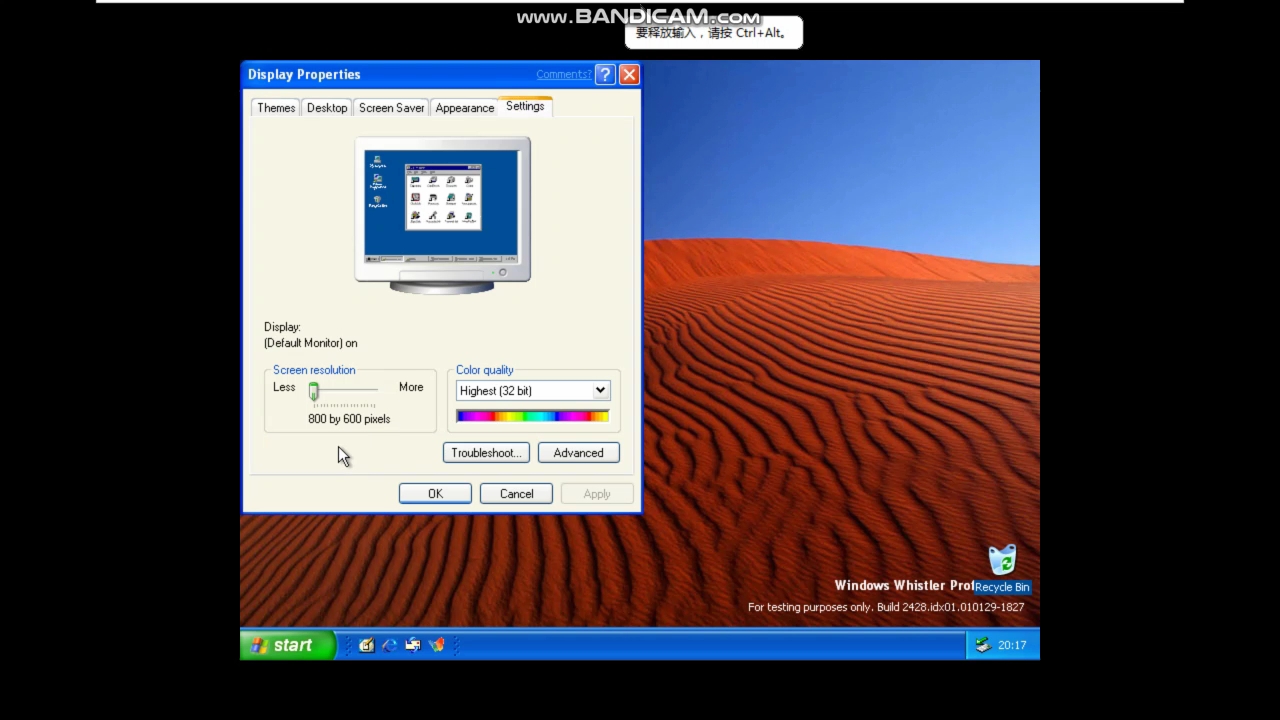Open the Screen Saver tab
This screenshot has width=1280, height=720.
point(391,108)
